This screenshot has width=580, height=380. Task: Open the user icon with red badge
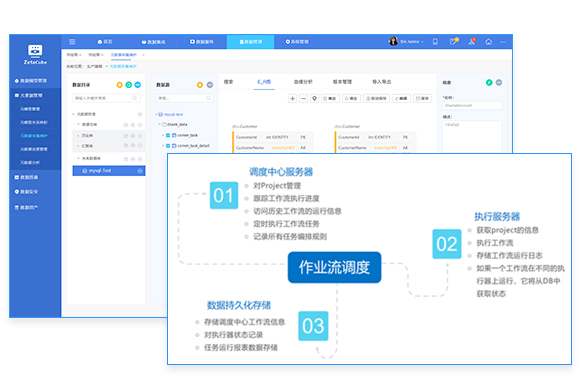[x=472, y=41]
